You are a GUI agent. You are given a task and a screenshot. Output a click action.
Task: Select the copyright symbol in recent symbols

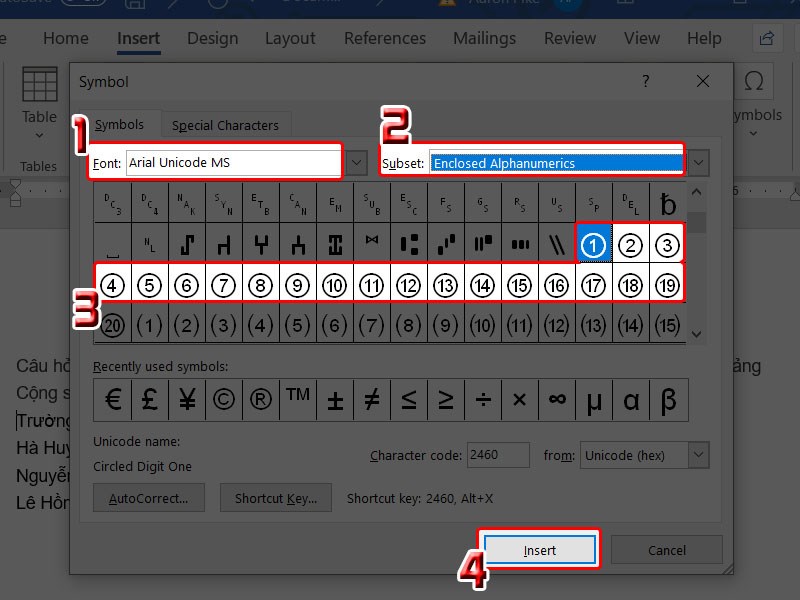pos(224,400)
